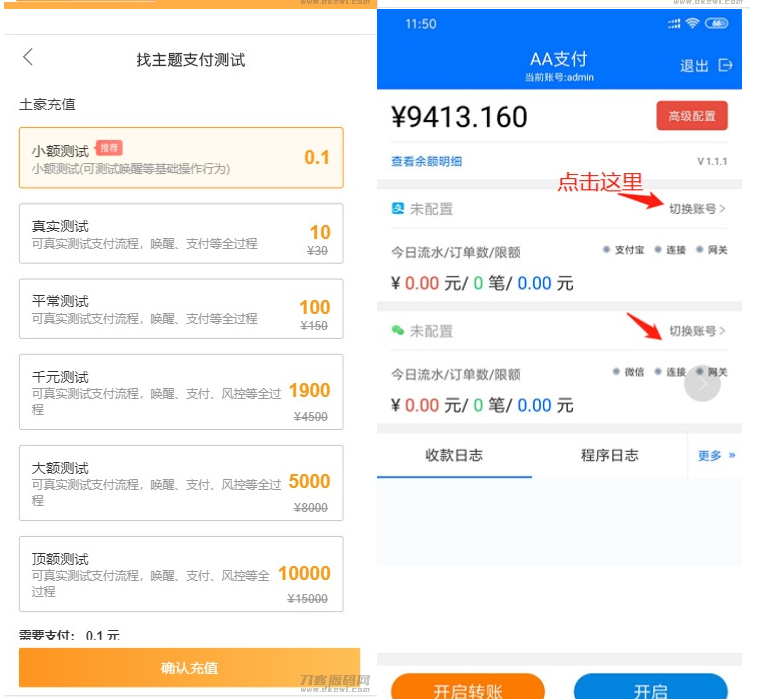Tap the WiFi status icon
765x699 pixels.
(x=691, y=23)
